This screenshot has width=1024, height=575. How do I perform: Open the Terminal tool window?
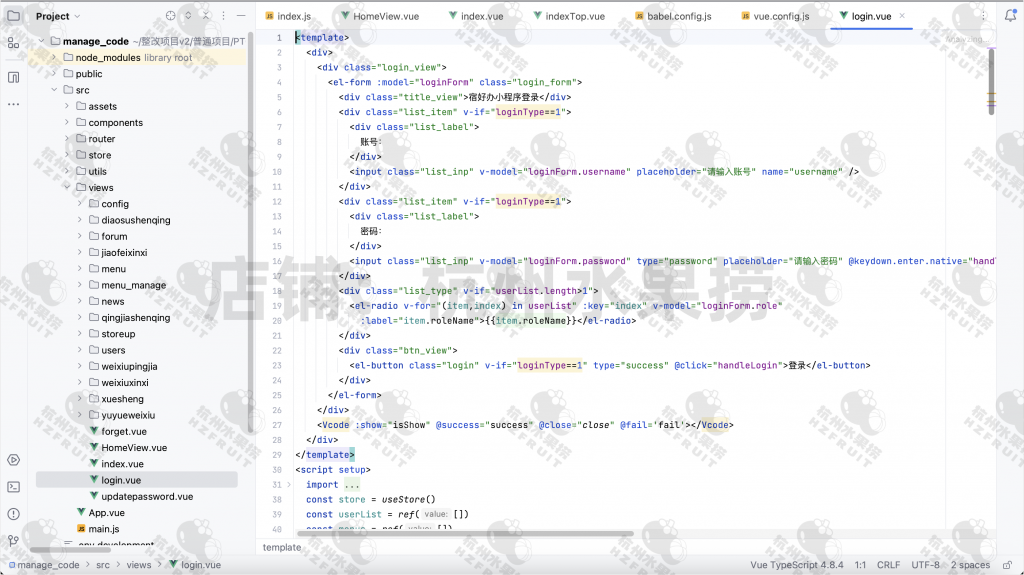click(13, 487)
